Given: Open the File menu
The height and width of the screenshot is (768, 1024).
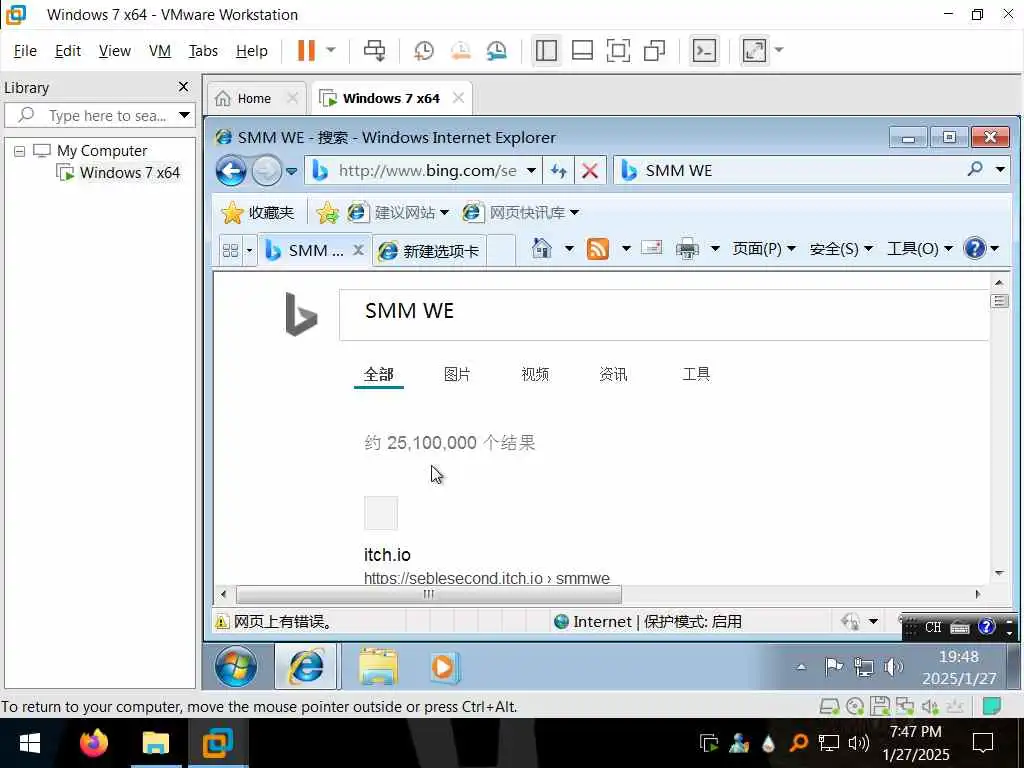Looking at the screenshot, I should 25,50.
